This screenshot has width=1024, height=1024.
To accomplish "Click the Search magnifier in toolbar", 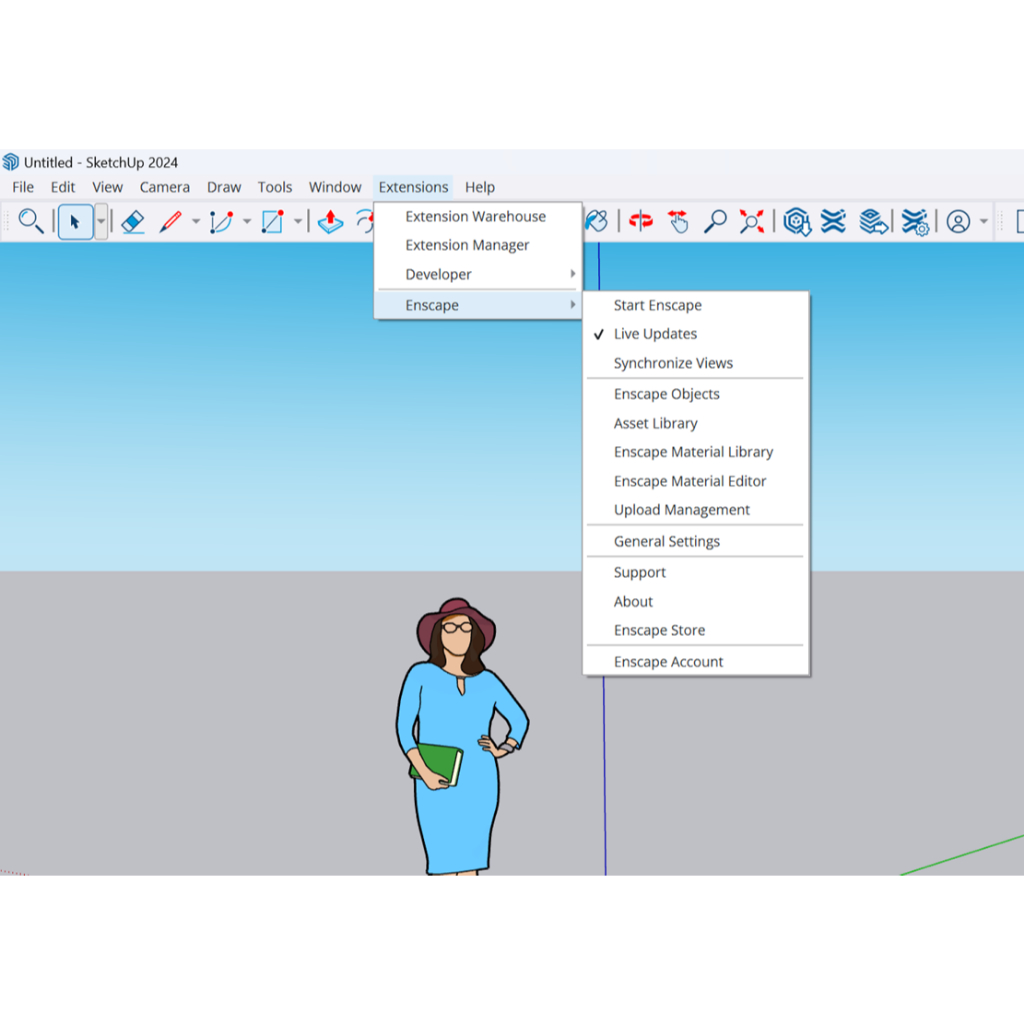I will click(x=31, y=222).
